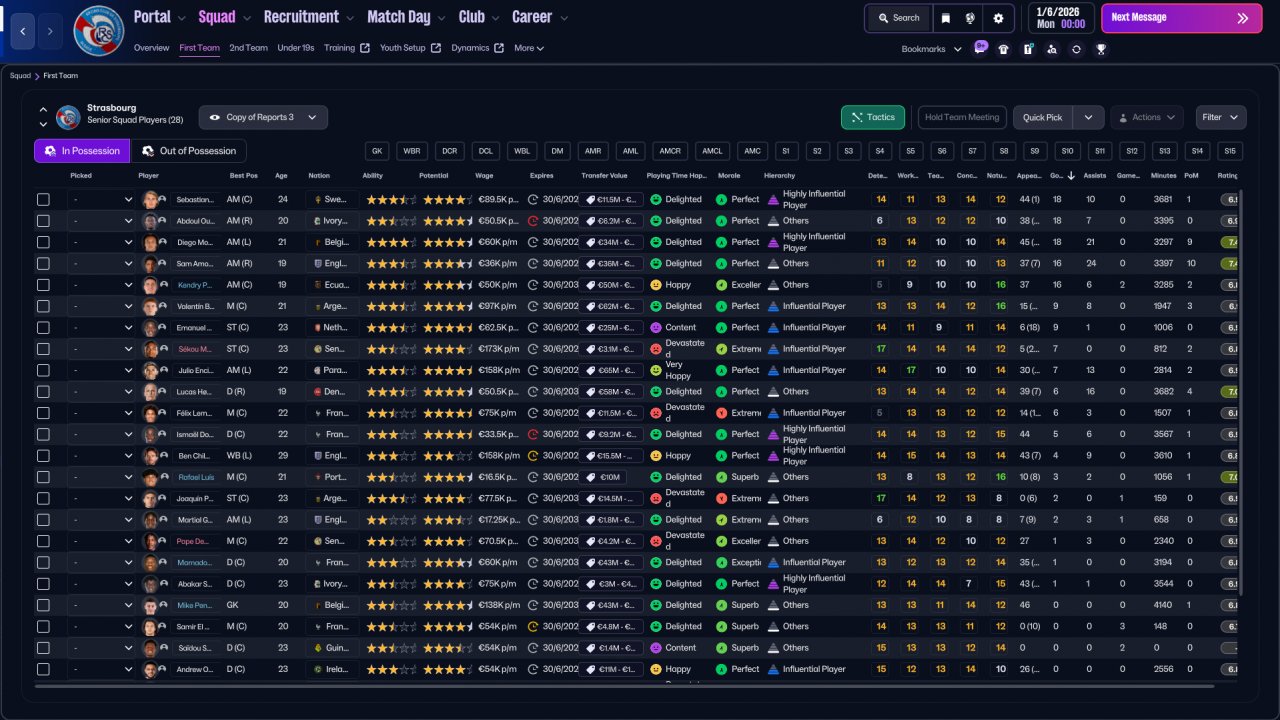The image size is (1280, 720).
Task: Open the Career menu
Action: (x=539, y=17)
